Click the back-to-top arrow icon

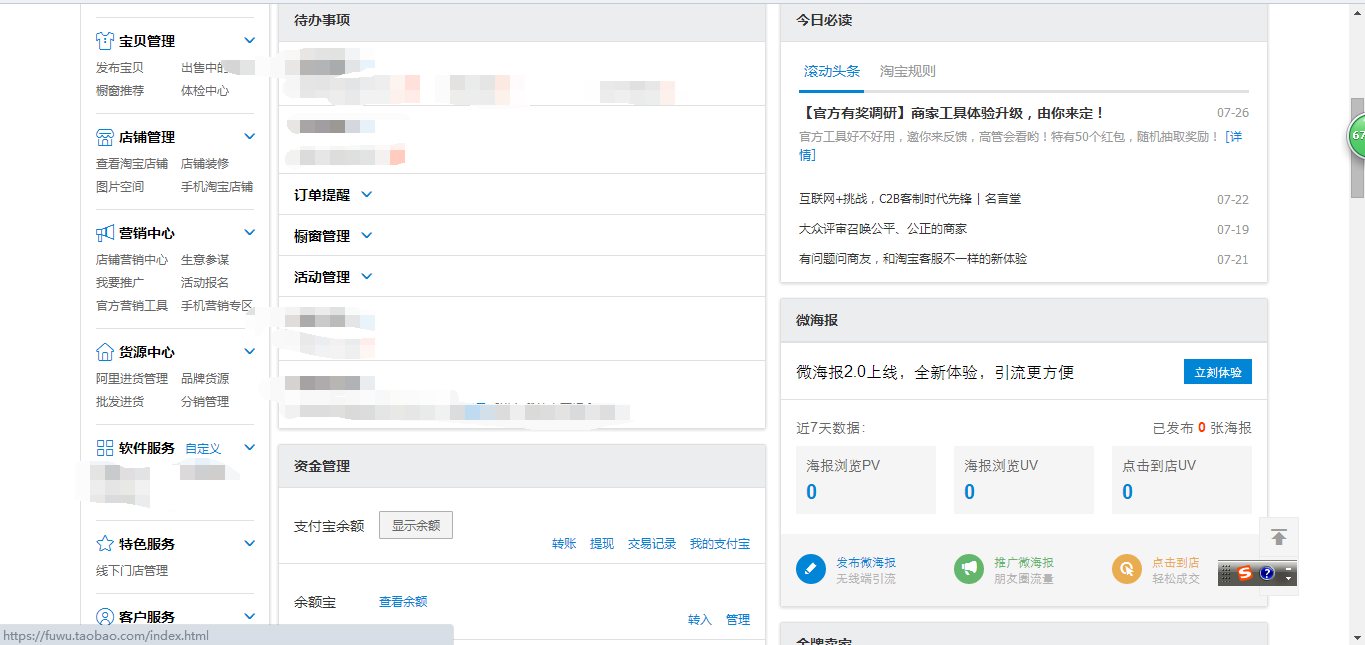point(1279,537)
